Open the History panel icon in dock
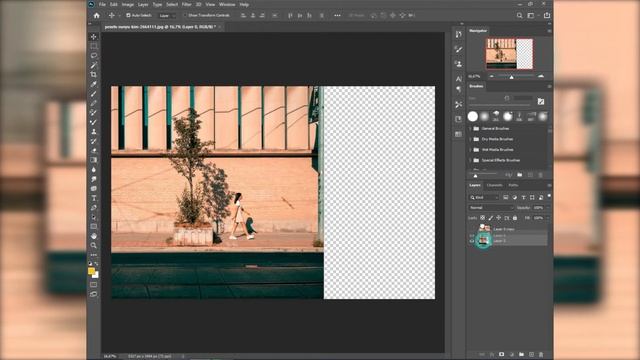Screen dimensions: 640x360 point(458,35)
